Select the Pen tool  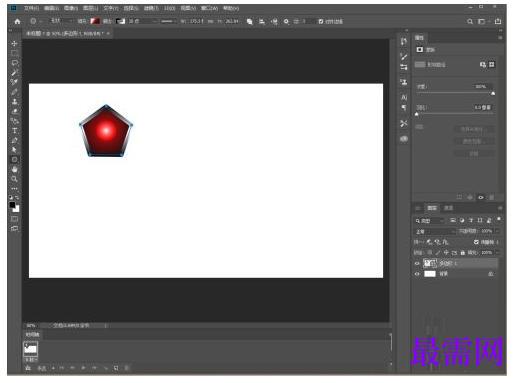(14, 140)
